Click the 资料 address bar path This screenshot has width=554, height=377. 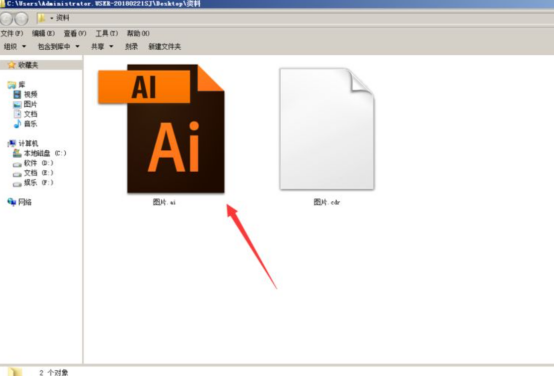pyautogui.click(x=63, y=18)
